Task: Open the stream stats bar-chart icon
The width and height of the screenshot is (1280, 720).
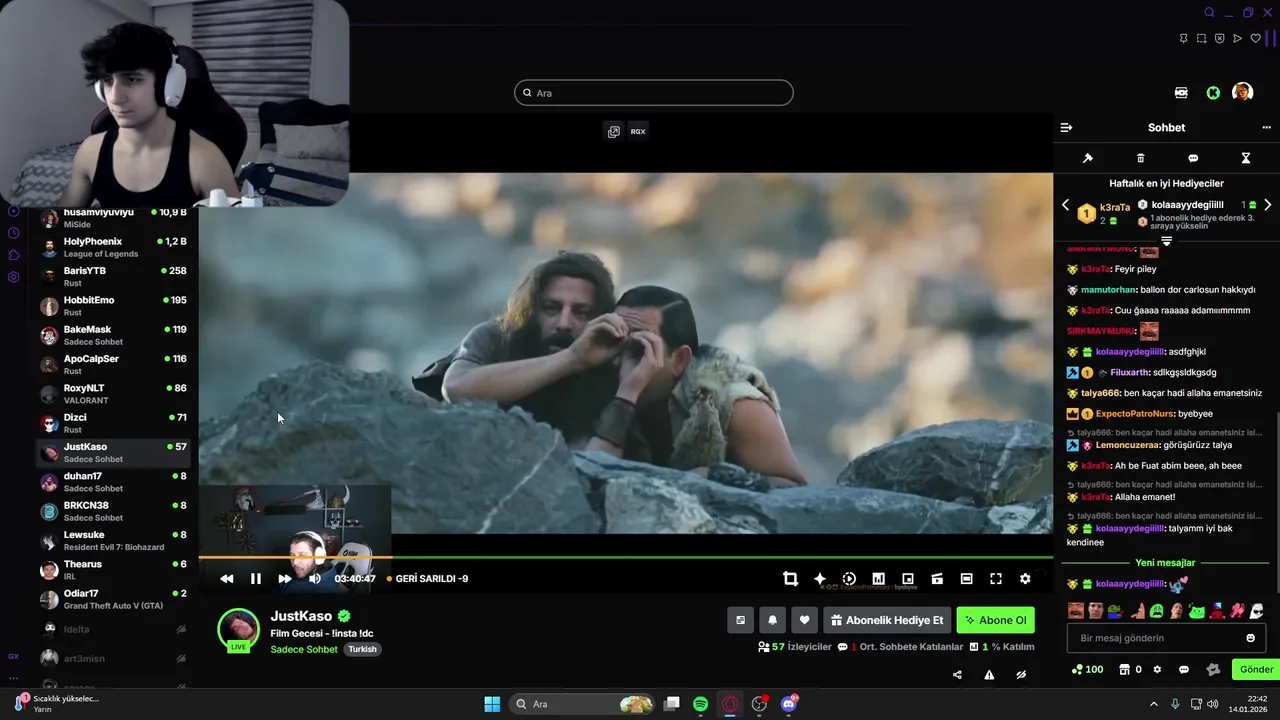Action: (x=878, y=578)
